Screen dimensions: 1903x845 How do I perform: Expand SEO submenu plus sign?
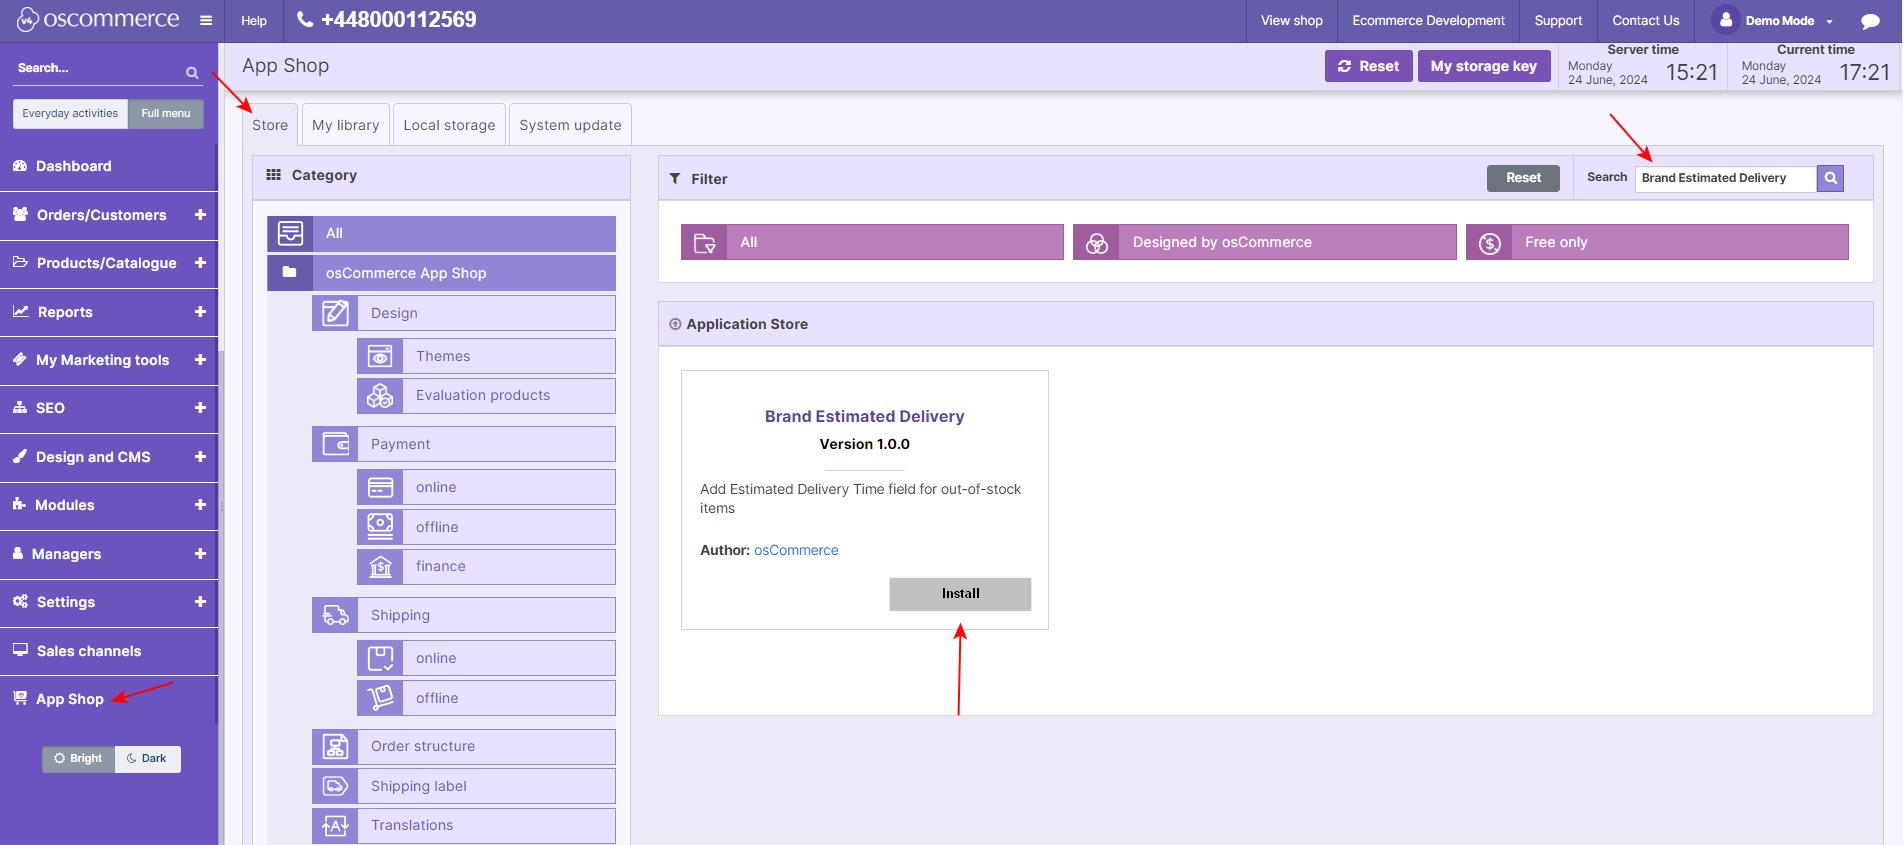tap(200, 408)
